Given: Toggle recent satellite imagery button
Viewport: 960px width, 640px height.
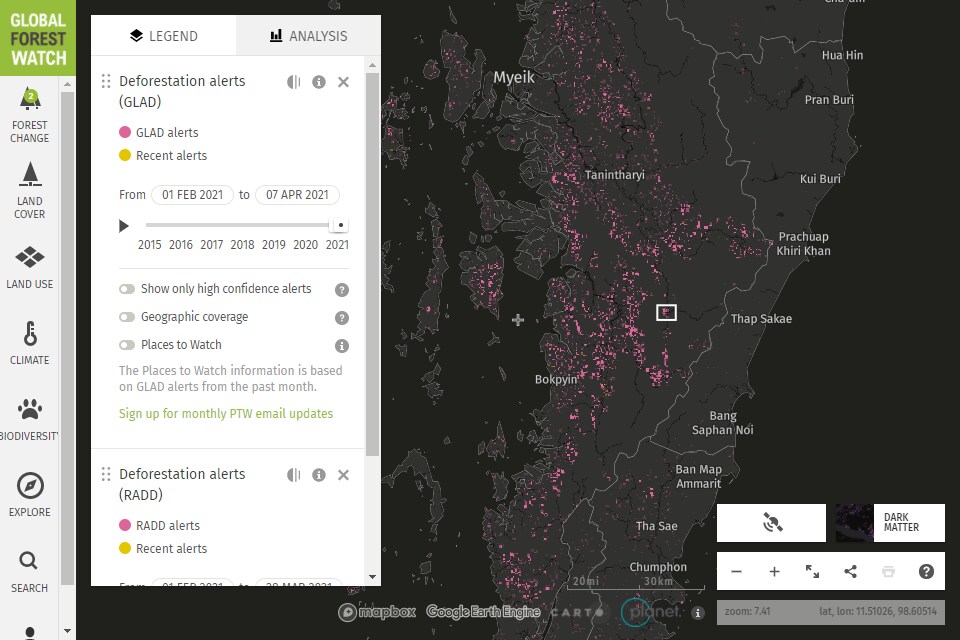Looking at the screenshot, I should point(771,522).
